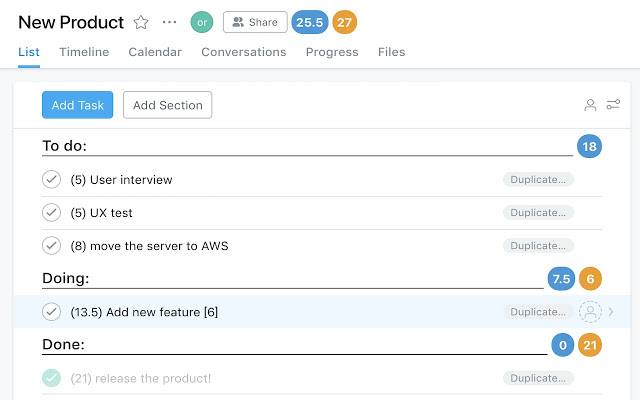Click the orange 21 badge beside Done
640x400 pixels.
pos(590,345)
